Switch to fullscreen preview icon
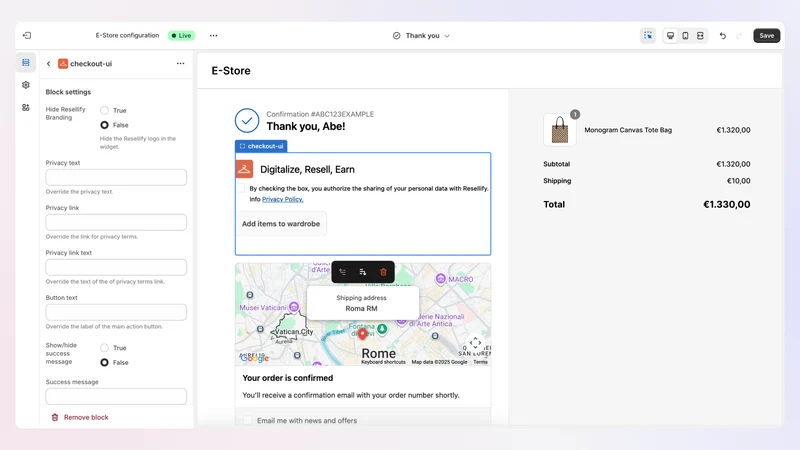This screenshot has width=800, height=450. pos(700,36)
